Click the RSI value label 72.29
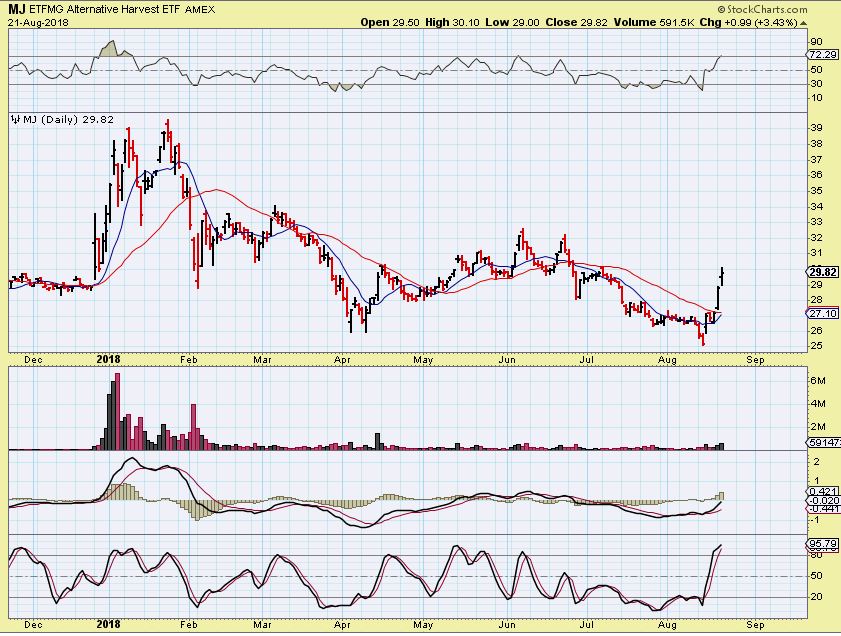 pyautogui.click(x=823, y=55)
